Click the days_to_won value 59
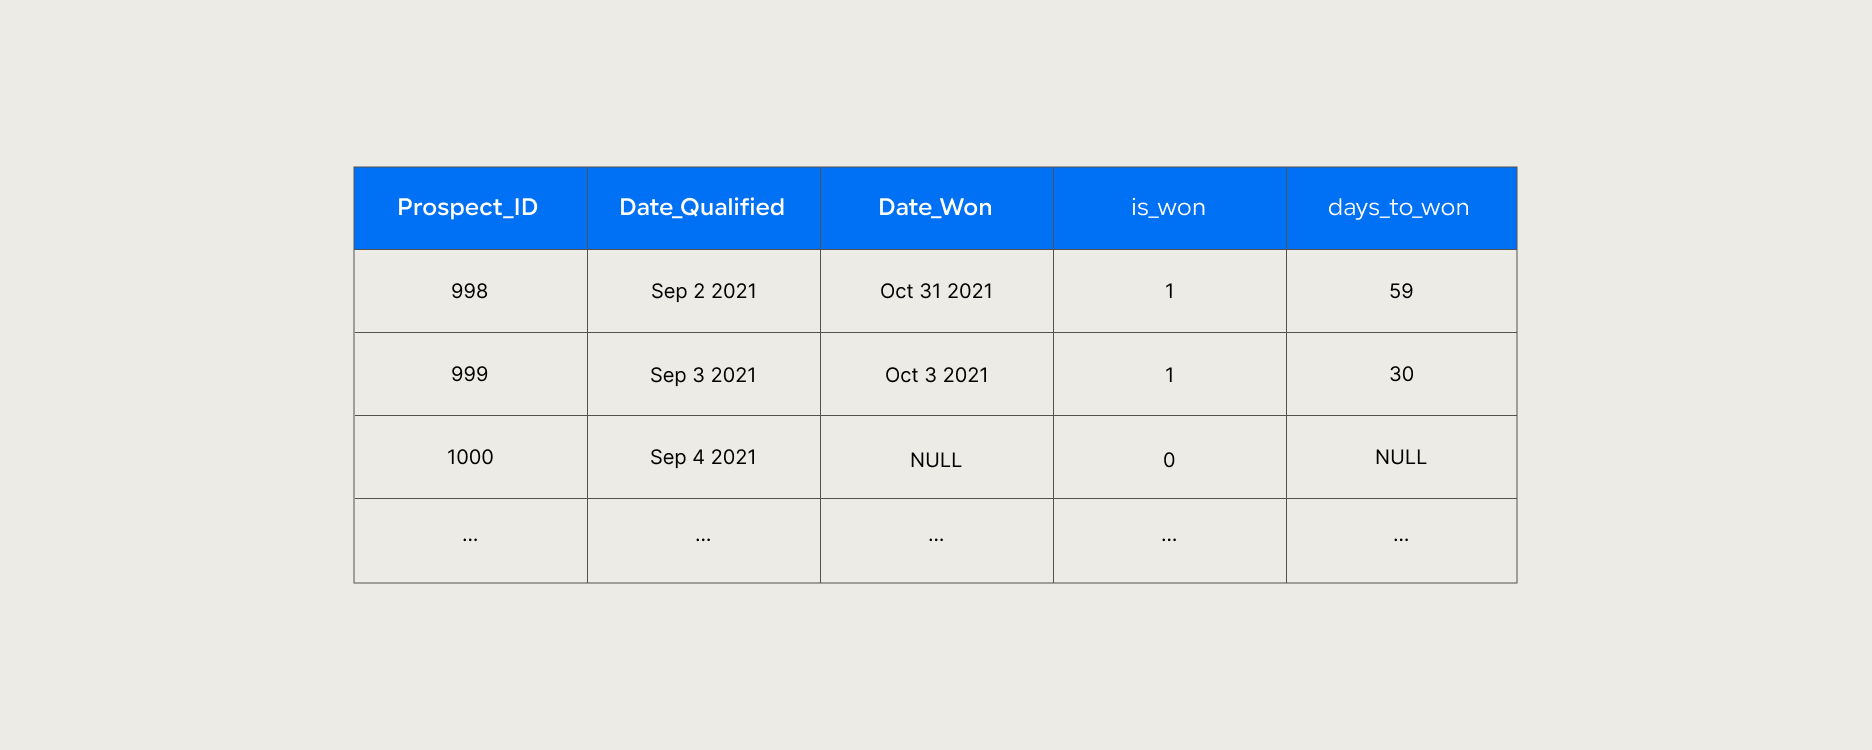Screen dimensions: 1872x750 pyautogui.click(x=1401, y=291)
